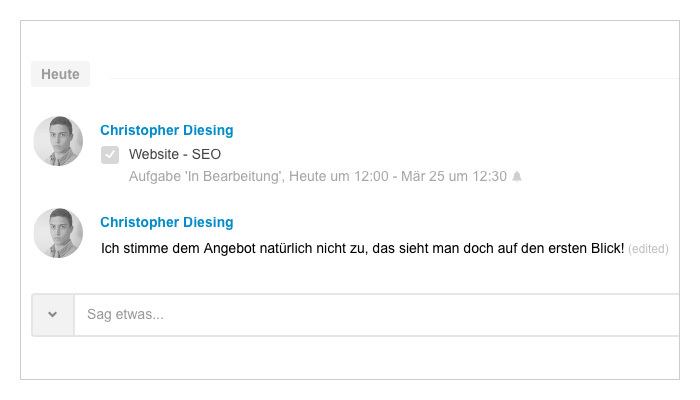
Task: Open the avatar beside the Angebot message
Action: point(58,233)
